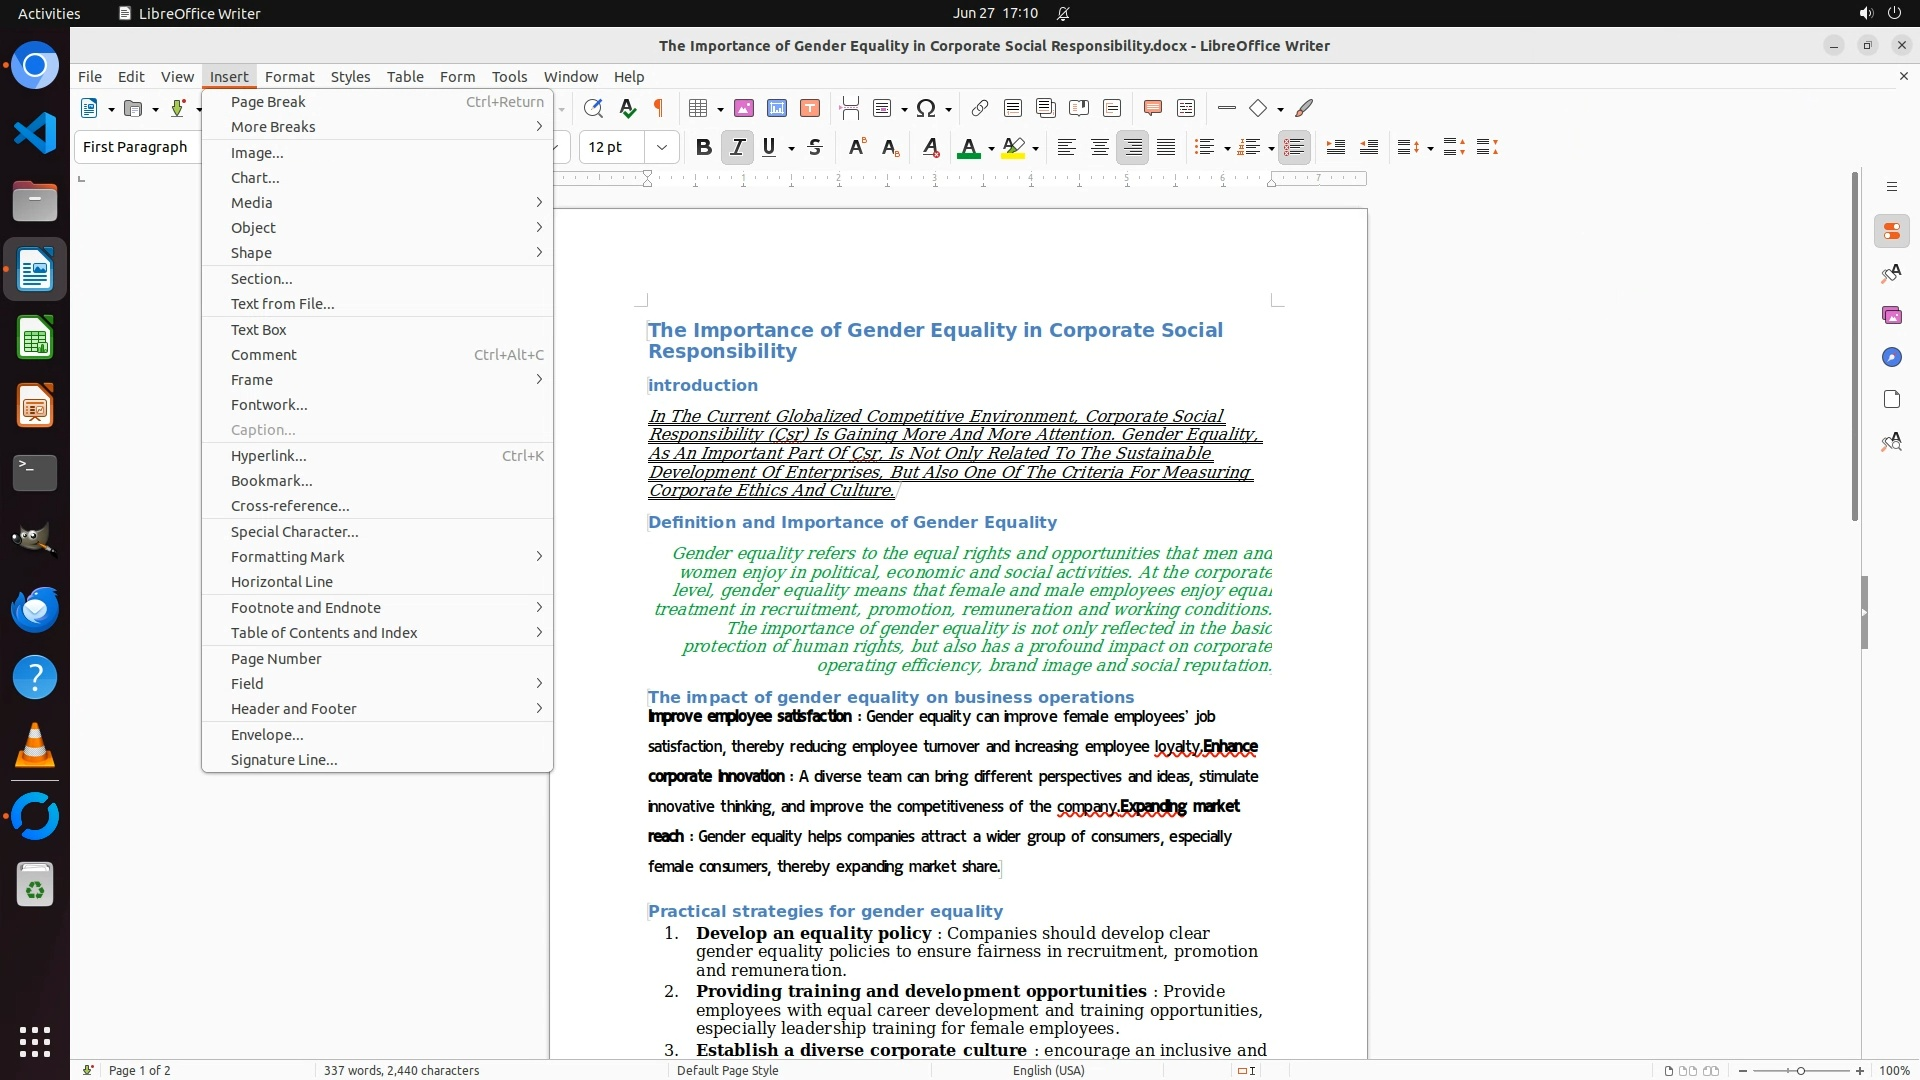Click the Insert Table toolbar icon
This screenshot has height=1080, width=1920.
(x=698, y=108)
